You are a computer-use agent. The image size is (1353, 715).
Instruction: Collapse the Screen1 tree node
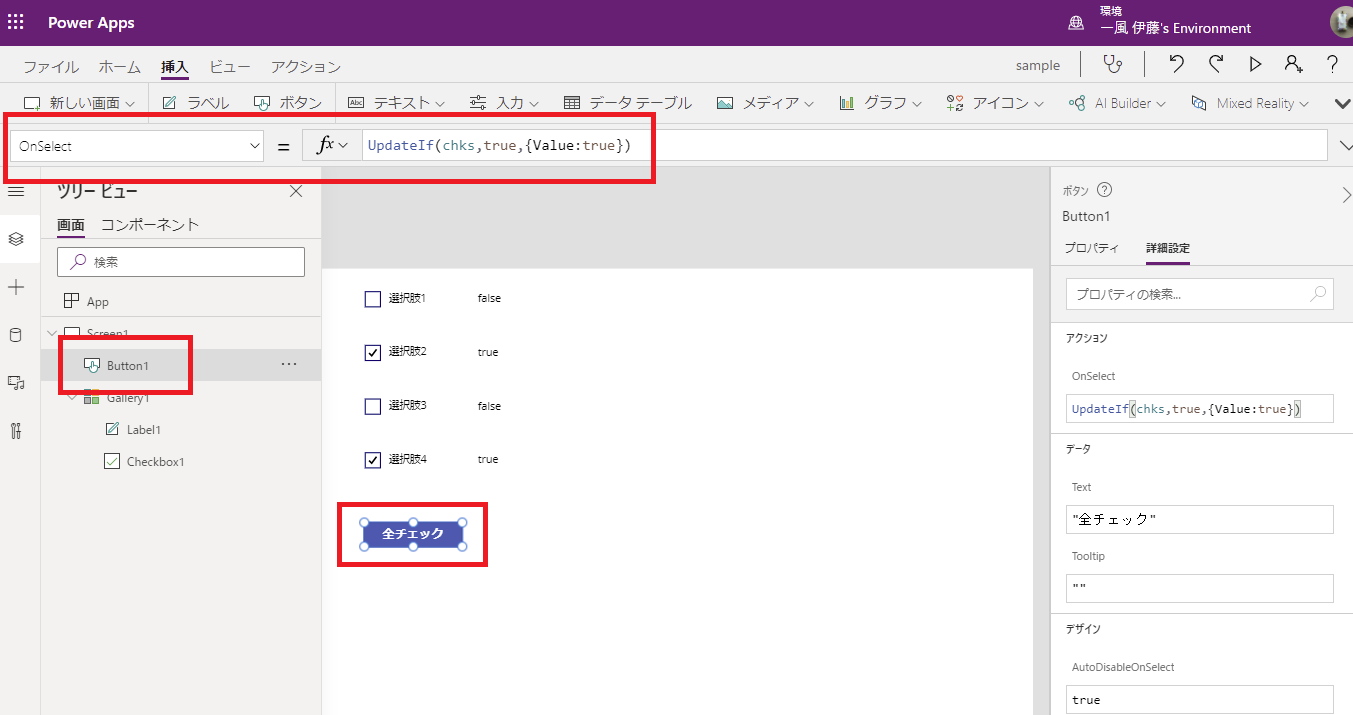(52, 333)
